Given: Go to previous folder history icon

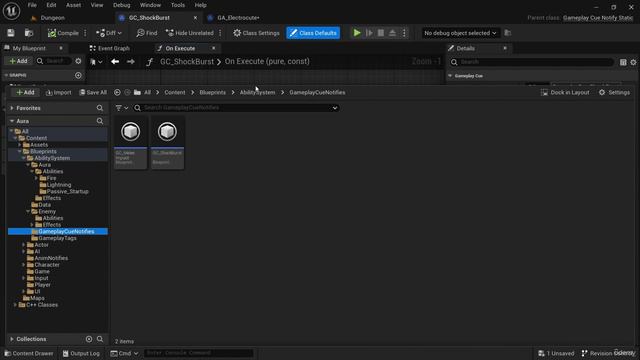Looking at the screenshot, I should pos(117,93).
